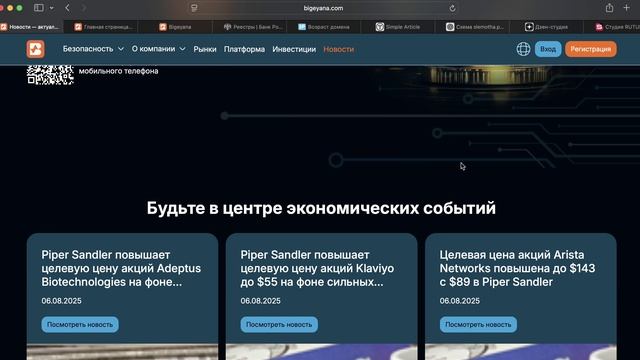
Task: Open the page settings icon in address bar
Action: [194, 8]
